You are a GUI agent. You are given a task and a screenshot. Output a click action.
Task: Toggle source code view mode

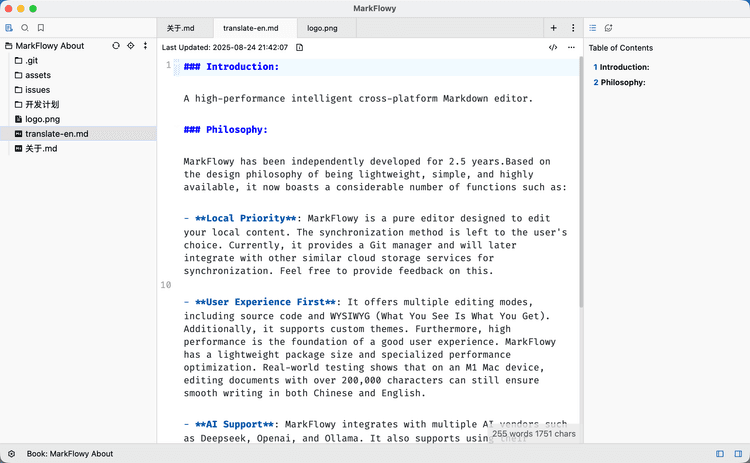(x=553, y=47)
